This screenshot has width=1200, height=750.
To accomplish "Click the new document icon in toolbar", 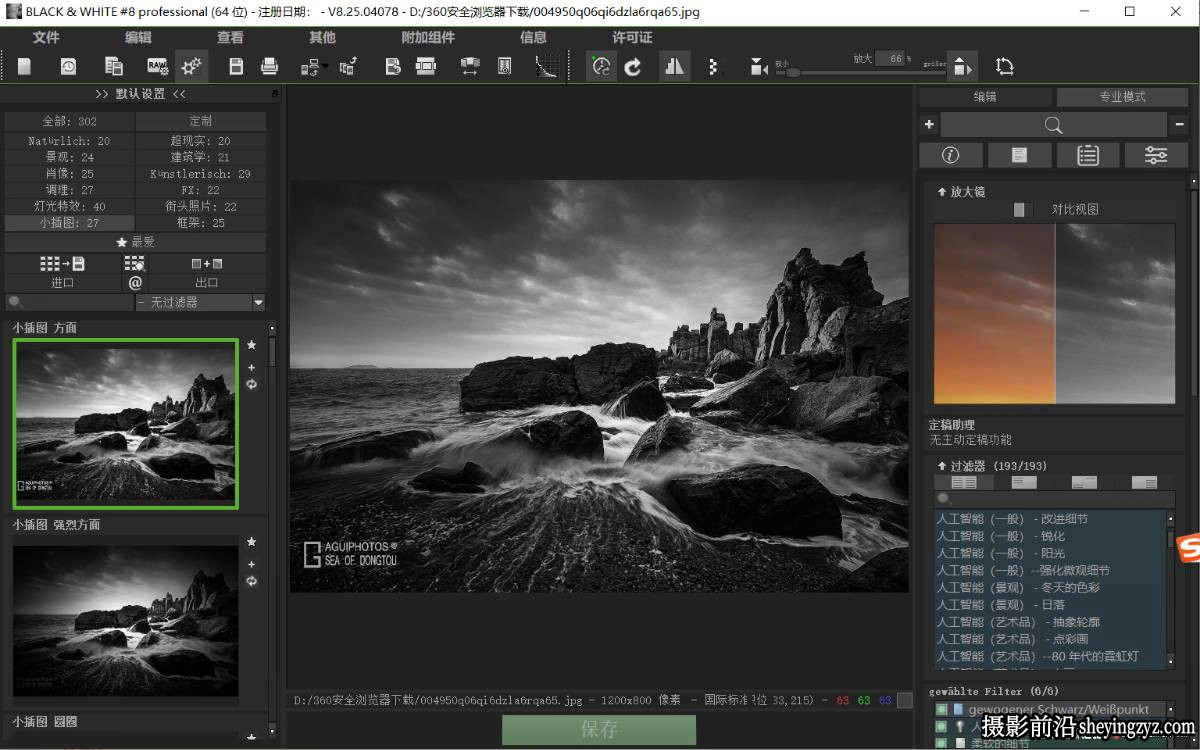I will point(25,67).
